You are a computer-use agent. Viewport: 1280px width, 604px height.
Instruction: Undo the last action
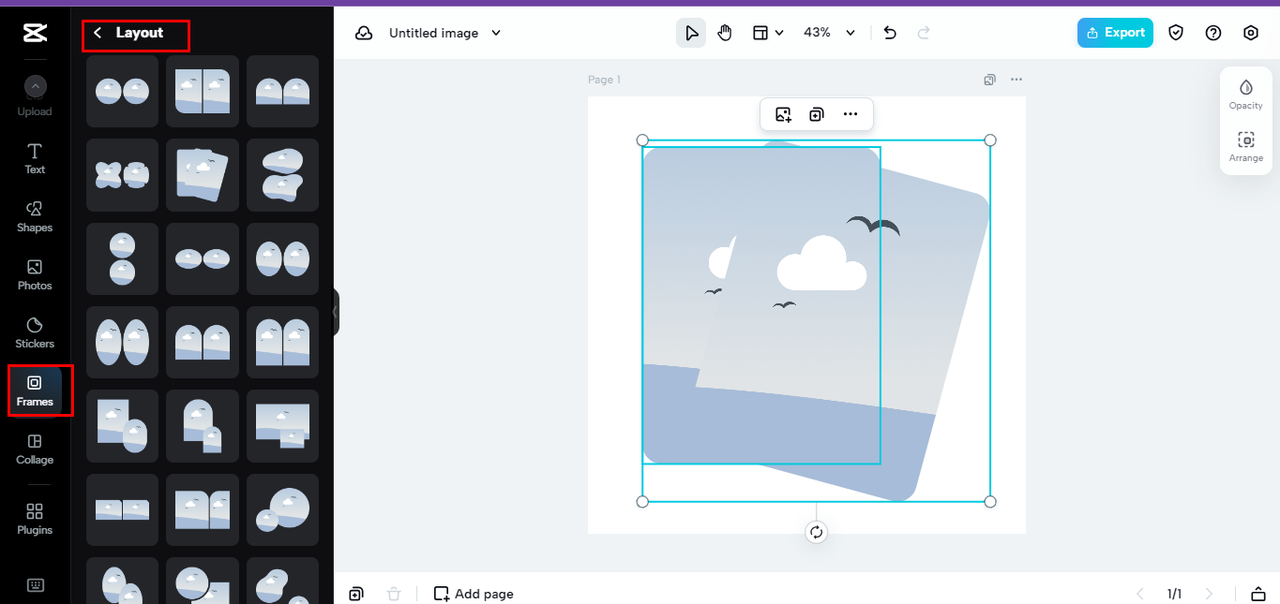click(890, 33)
